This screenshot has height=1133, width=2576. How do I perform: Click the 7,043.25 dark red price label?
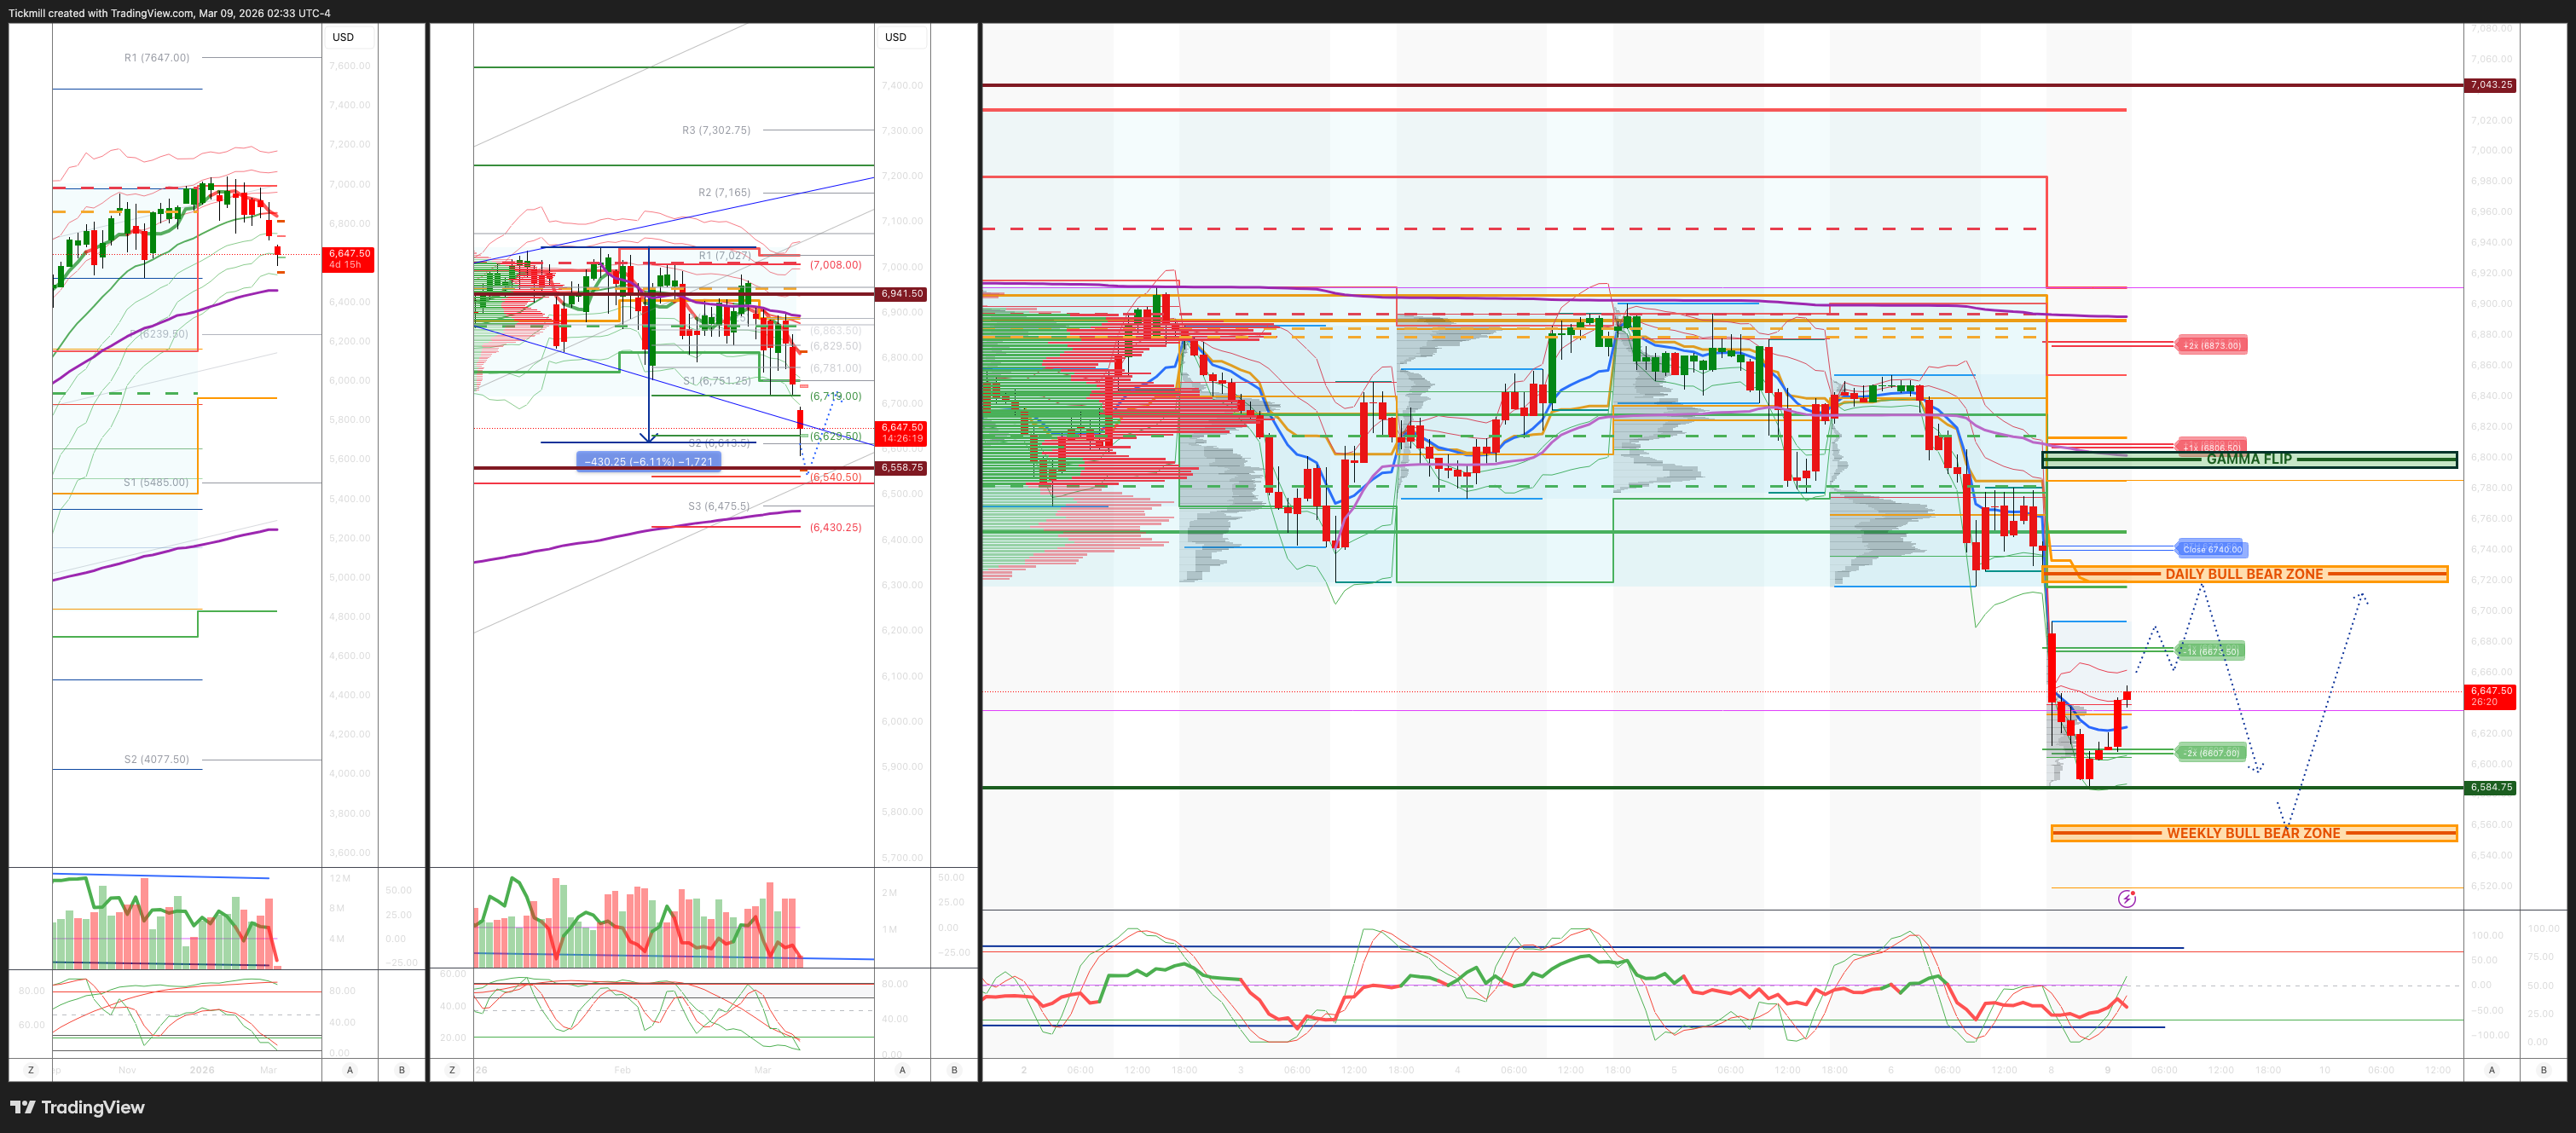[x=2490, y=85]
